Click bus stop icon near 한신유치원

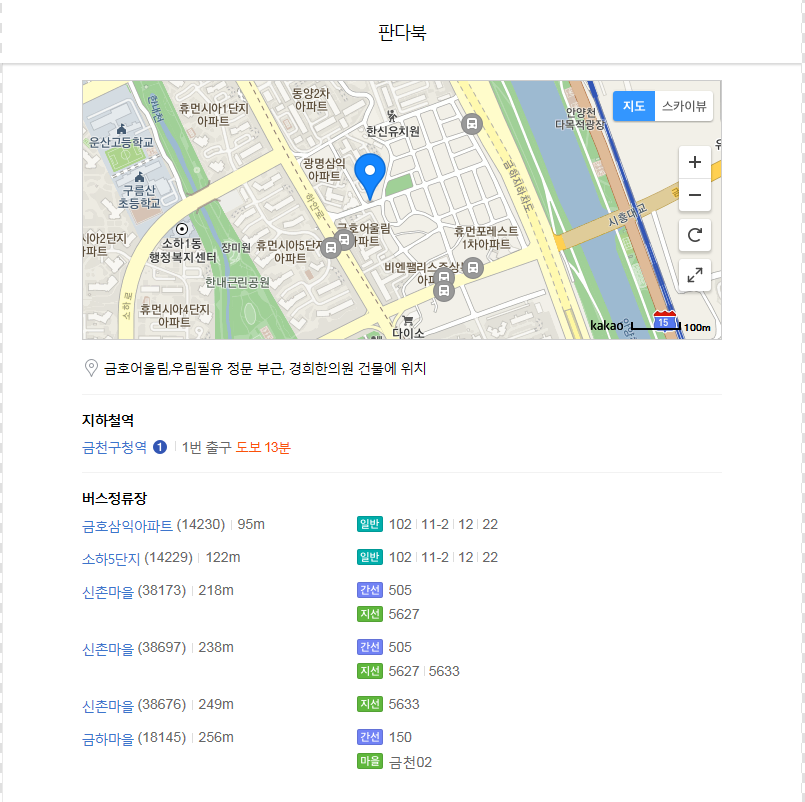[472, 123]
